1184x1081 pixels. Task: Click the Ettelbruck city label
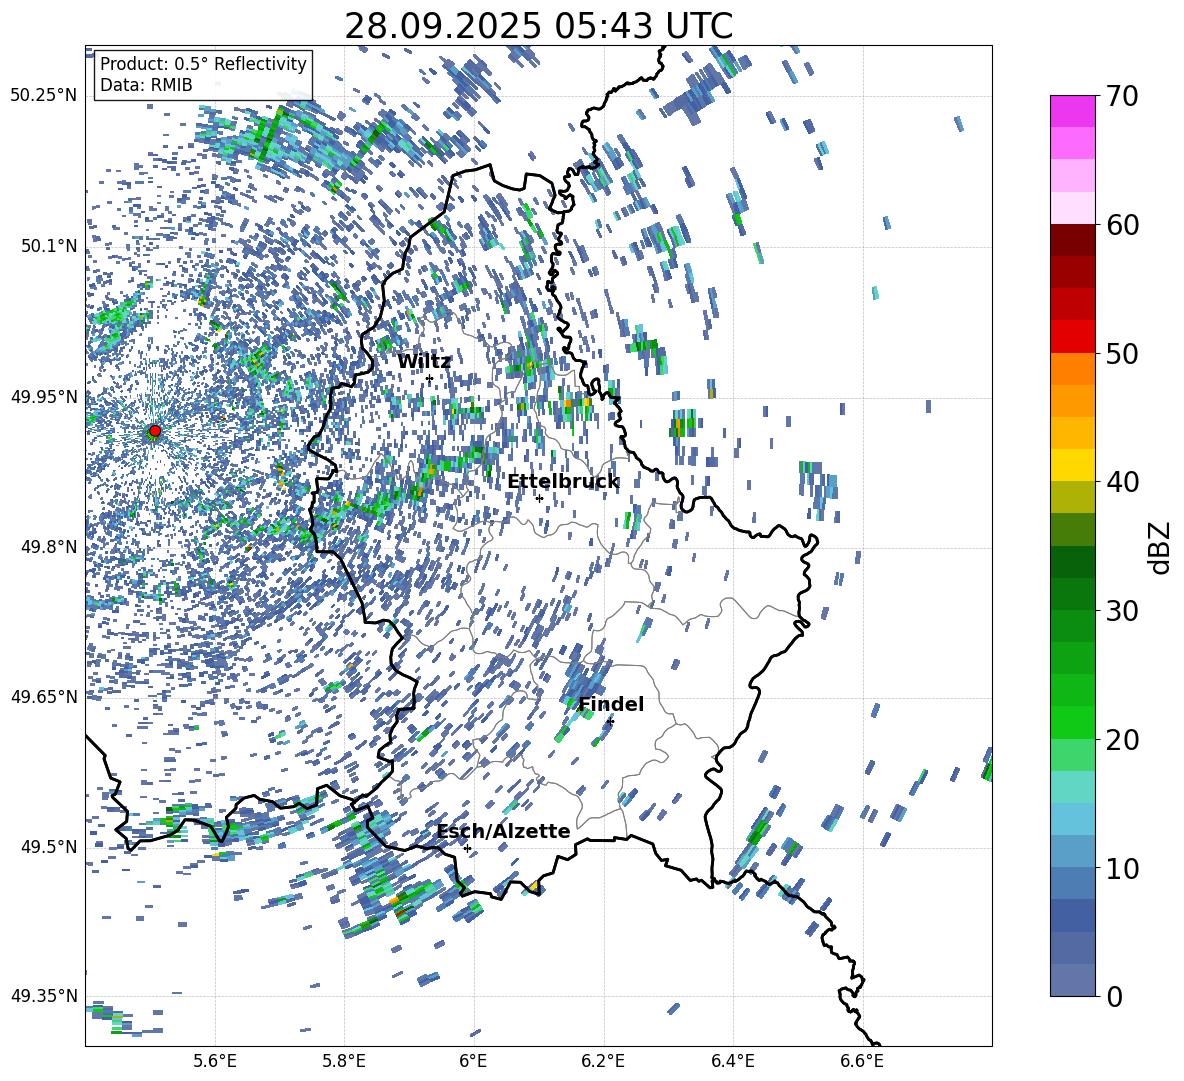tap(563, 482)
